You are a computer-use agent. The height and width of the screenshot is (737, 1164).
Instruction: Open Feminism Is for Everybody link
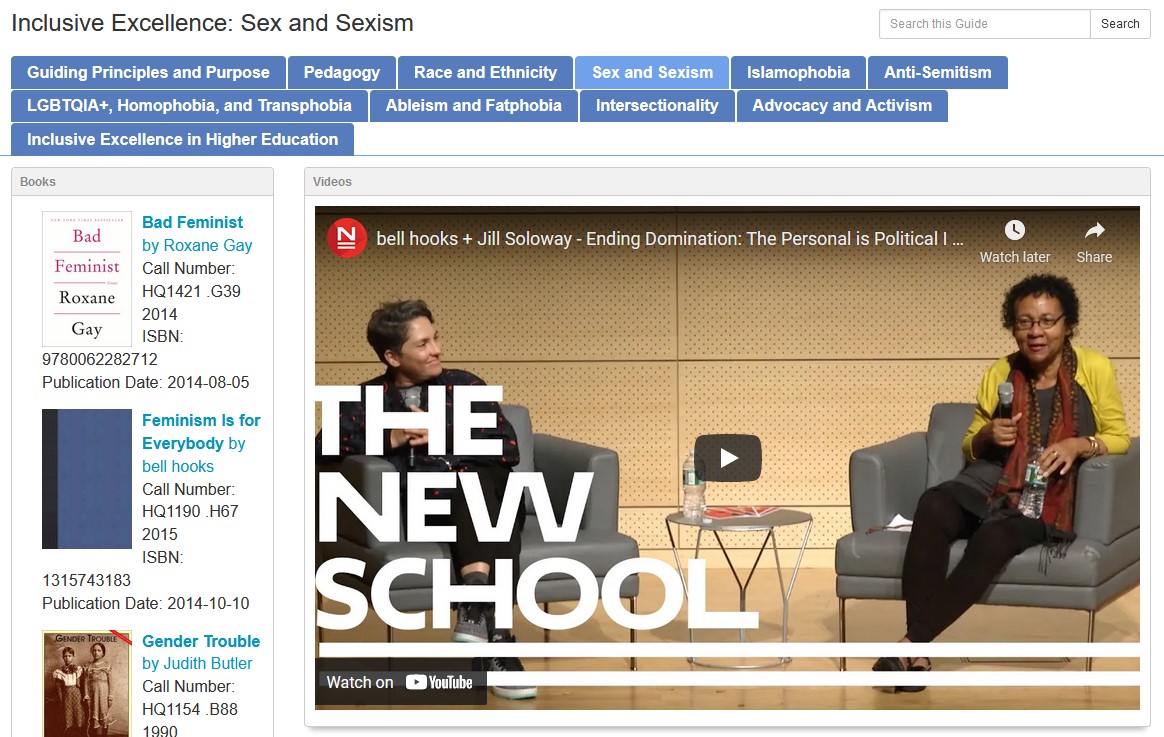(x=200, y=431)
